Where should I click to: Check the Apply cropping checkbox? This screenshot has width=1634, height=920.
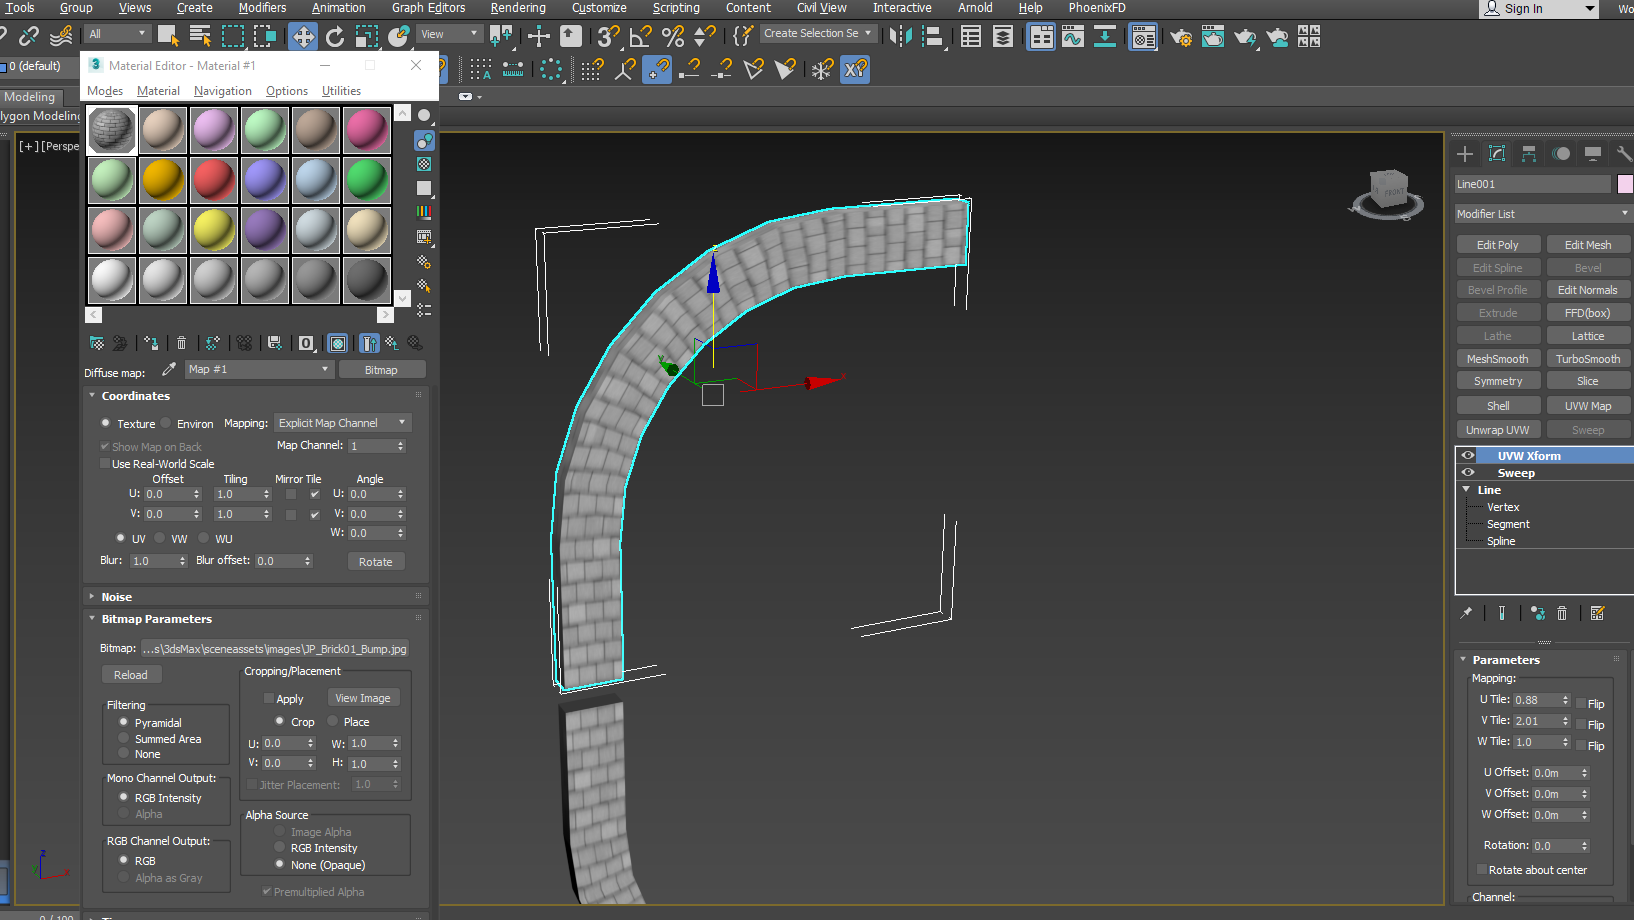tap(268, 698)
